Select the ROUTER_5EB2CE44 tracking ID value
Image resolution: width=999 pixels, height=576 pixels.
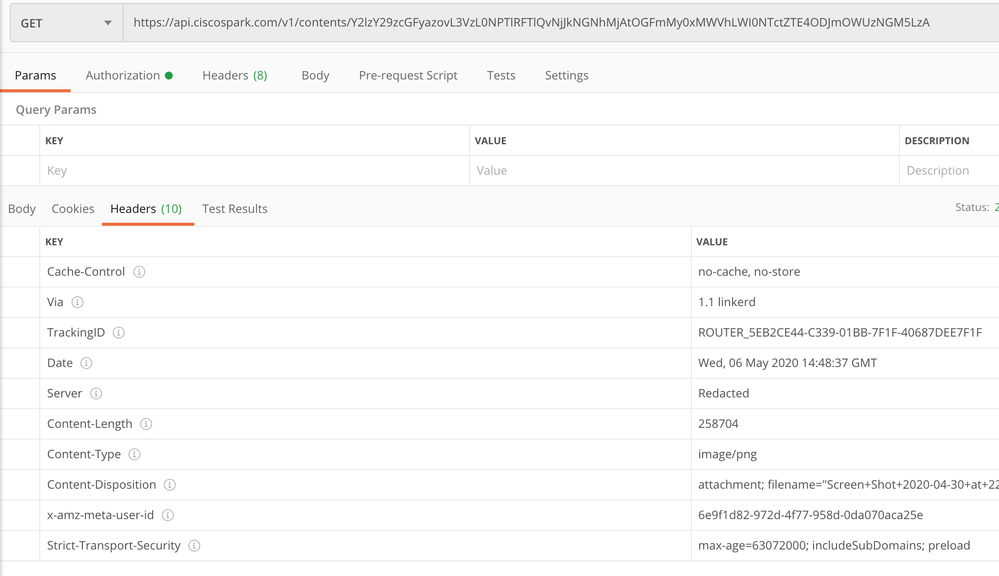click(x=840, y=333)
